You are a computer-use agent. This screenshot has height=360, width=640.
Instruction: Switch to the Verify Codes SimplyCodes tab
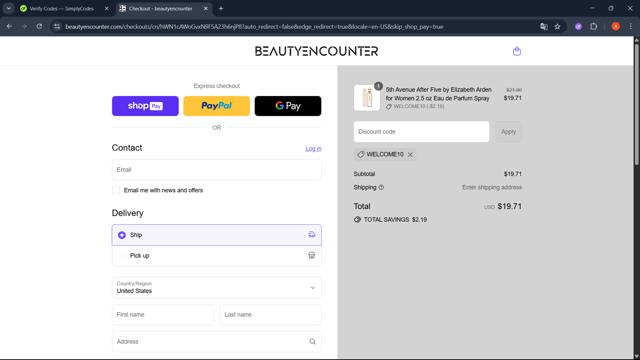click(x=61, y=9)
